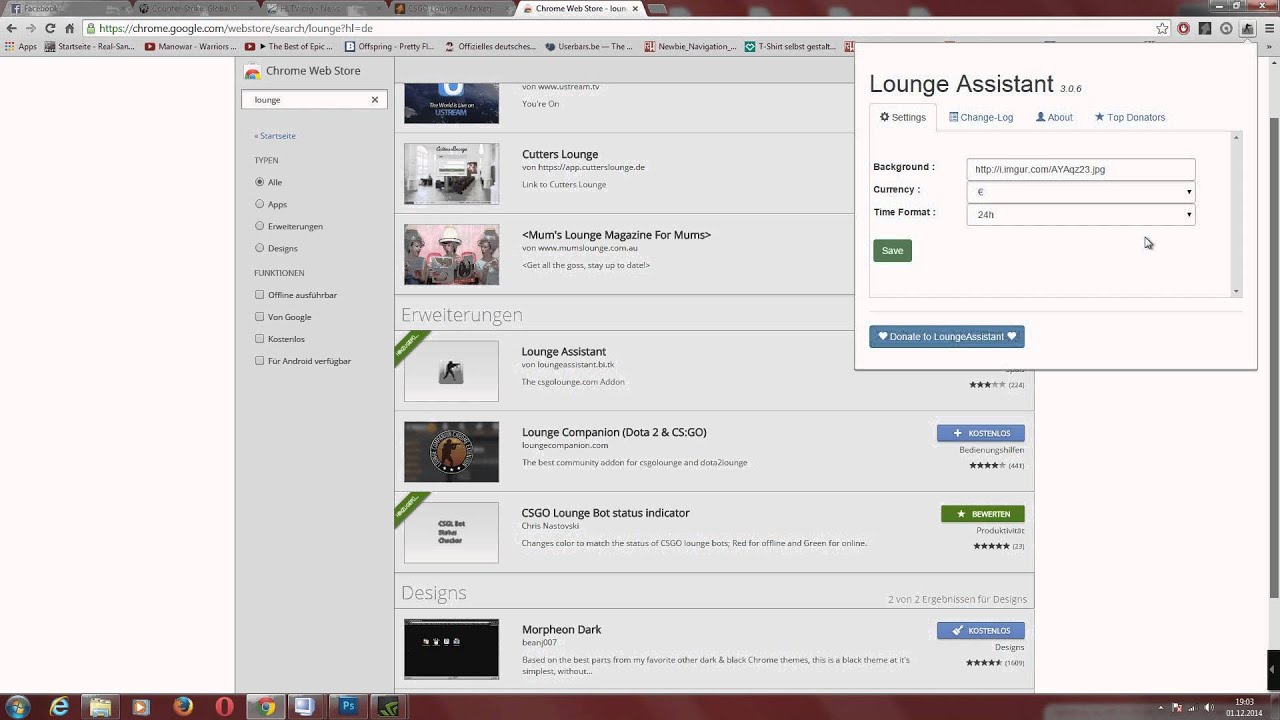Open Internet Explorer from the taskbar

point(59,707)
